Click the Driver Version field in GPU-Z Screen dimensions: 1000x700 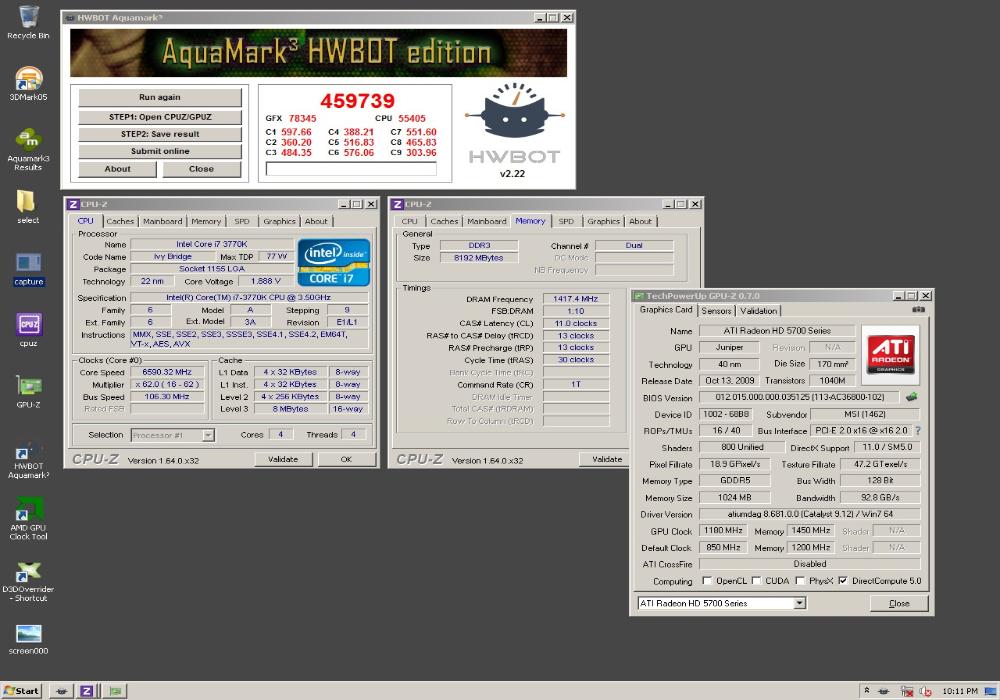(810, 514)
